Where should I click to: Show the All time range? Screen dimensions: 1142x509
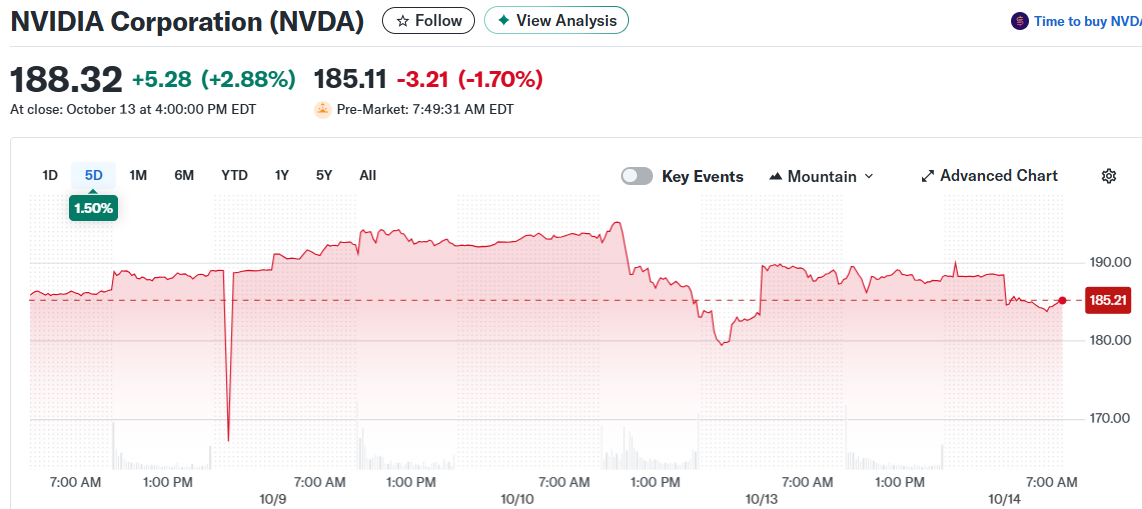368,175
